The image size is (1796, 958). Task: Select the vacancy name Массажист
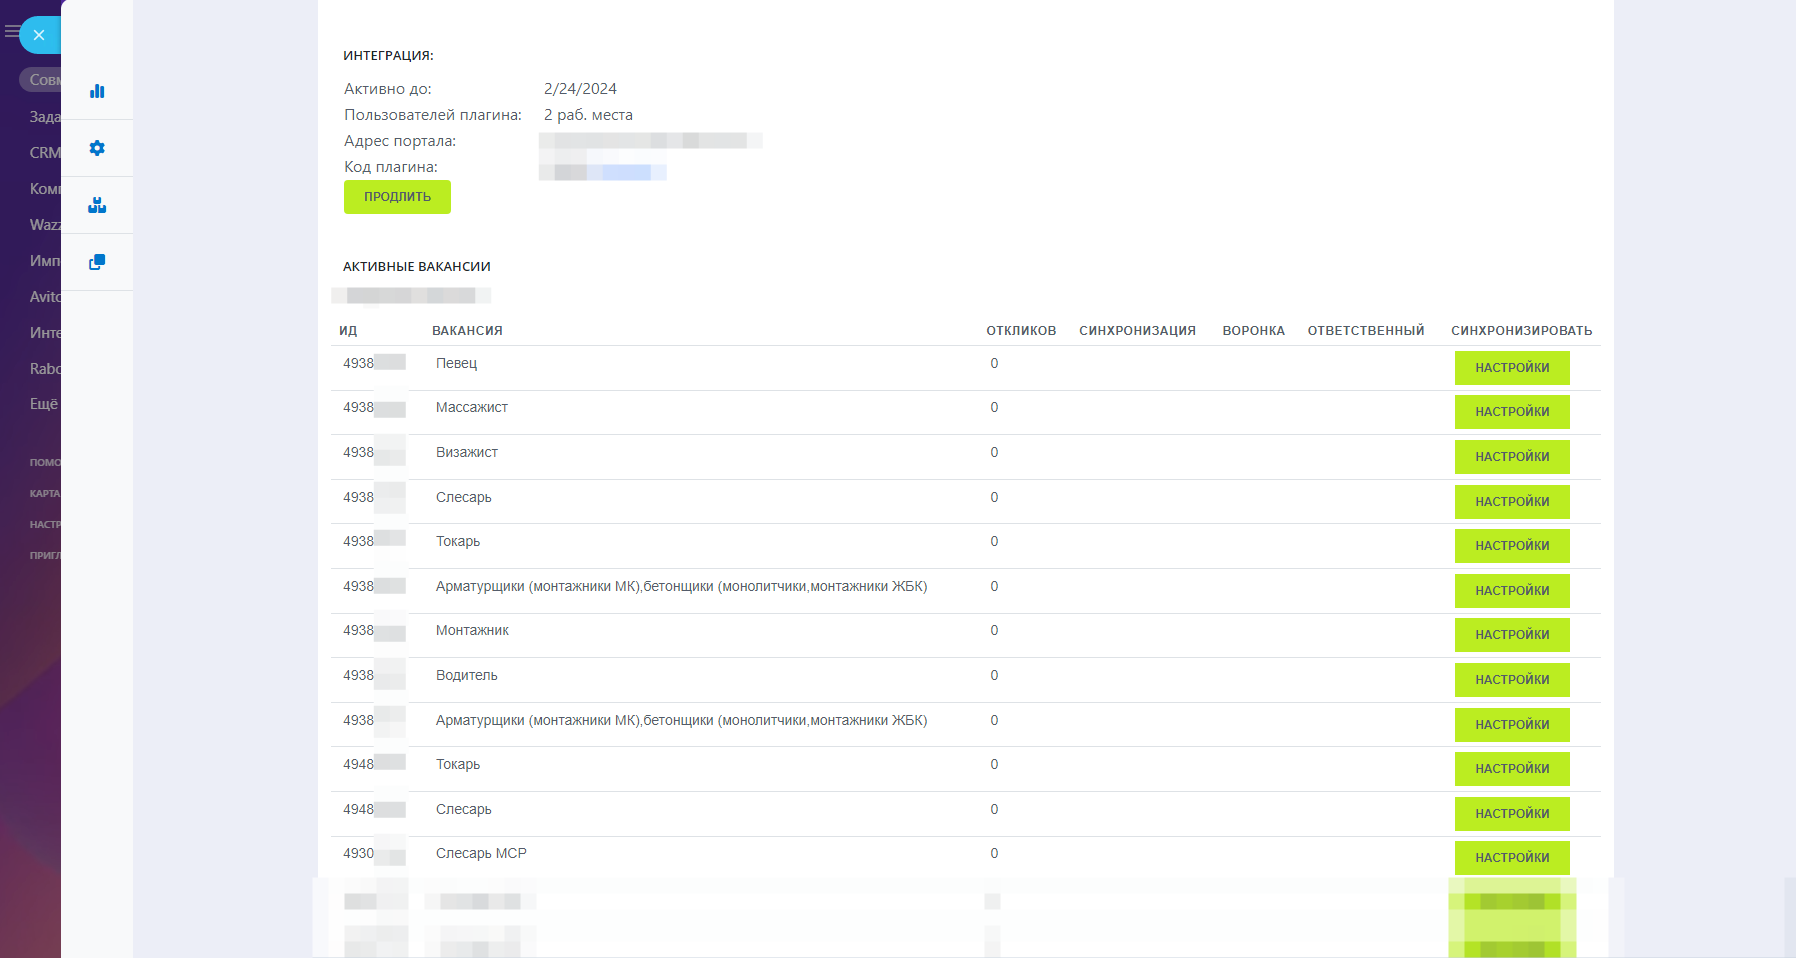pos(472,408)
